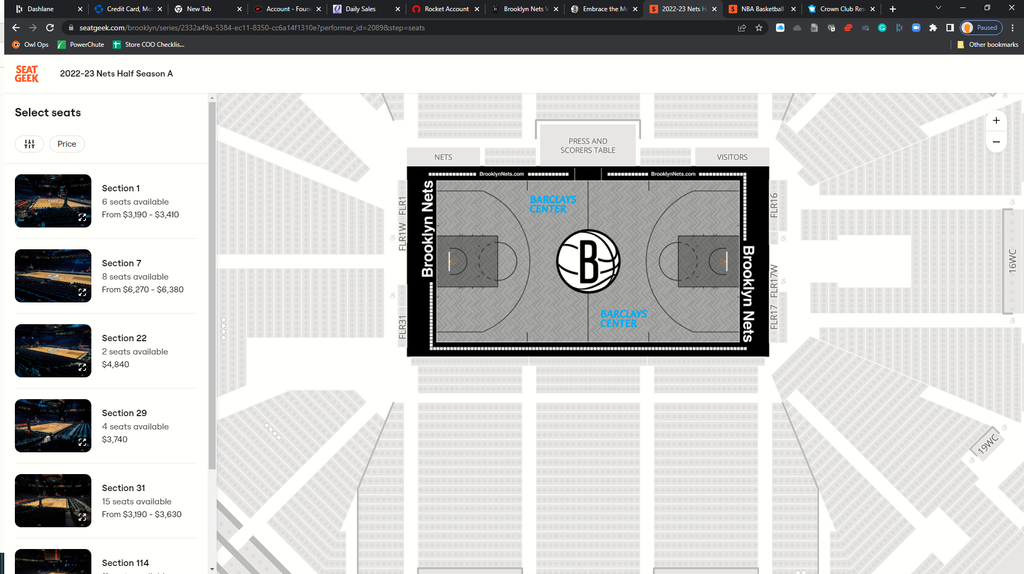Open the Other bookmarks folder
Image resolution: width=1024 pixels, height=574 pixels.
click(x=987, y=44)
